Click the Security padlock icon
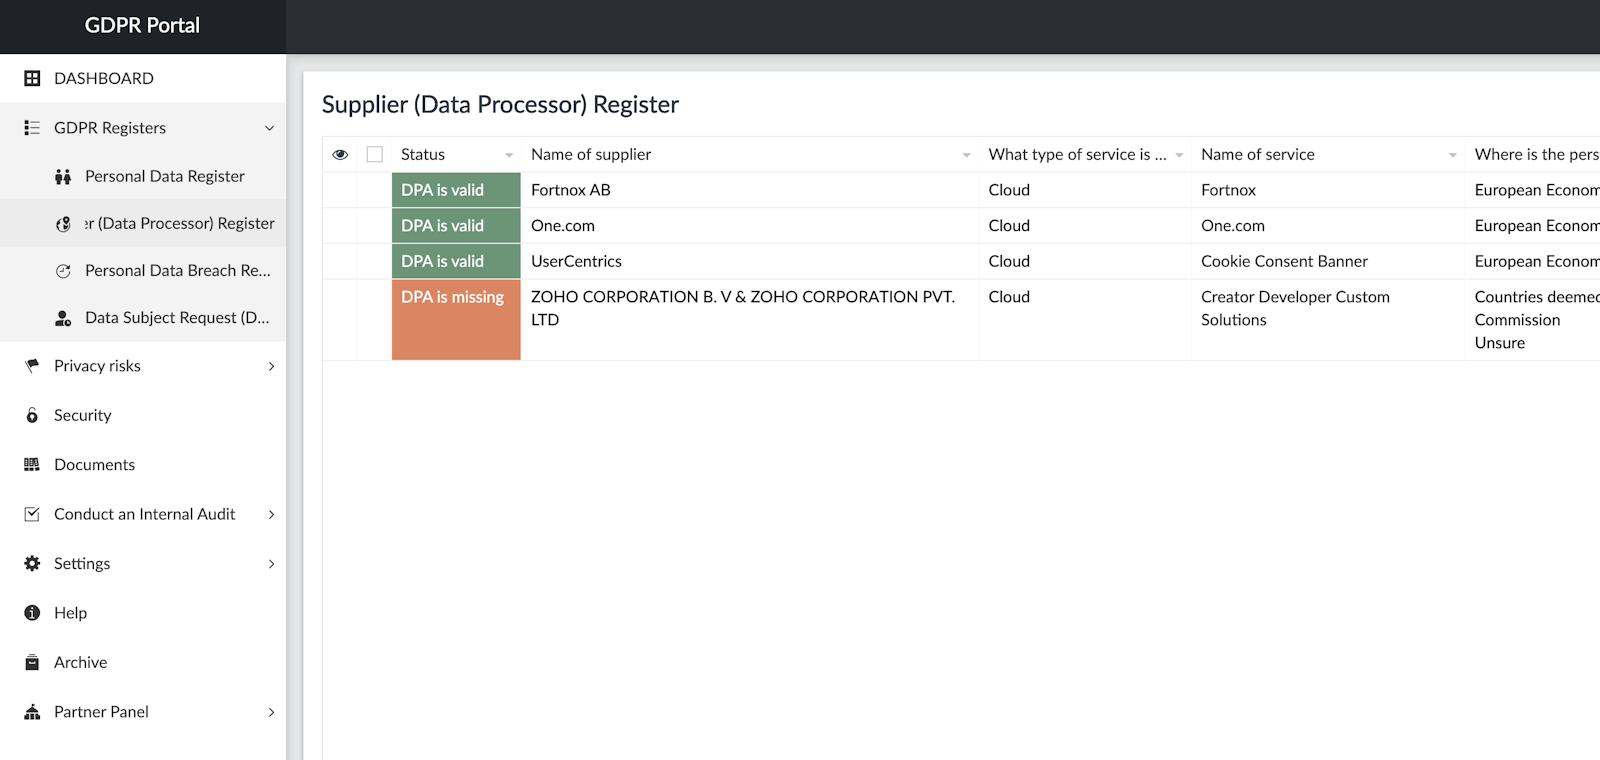The width and height of the screenshot is (1600, 760). (x=32, y=415)
